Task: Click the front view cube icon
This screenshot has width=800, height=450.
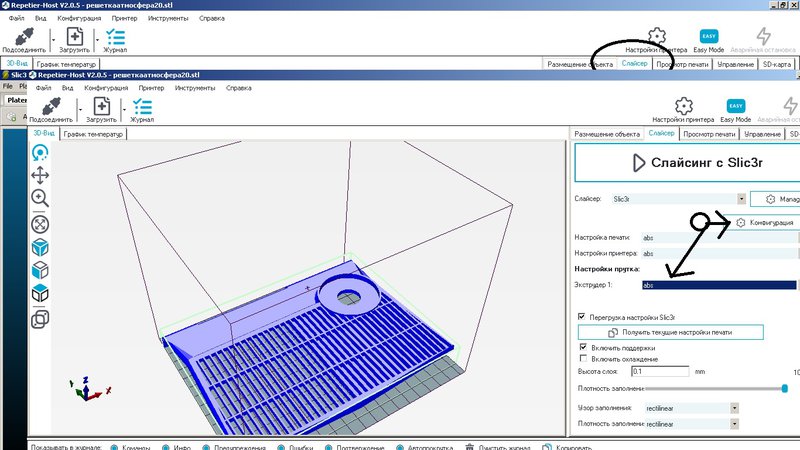Action: coord(40,270)
